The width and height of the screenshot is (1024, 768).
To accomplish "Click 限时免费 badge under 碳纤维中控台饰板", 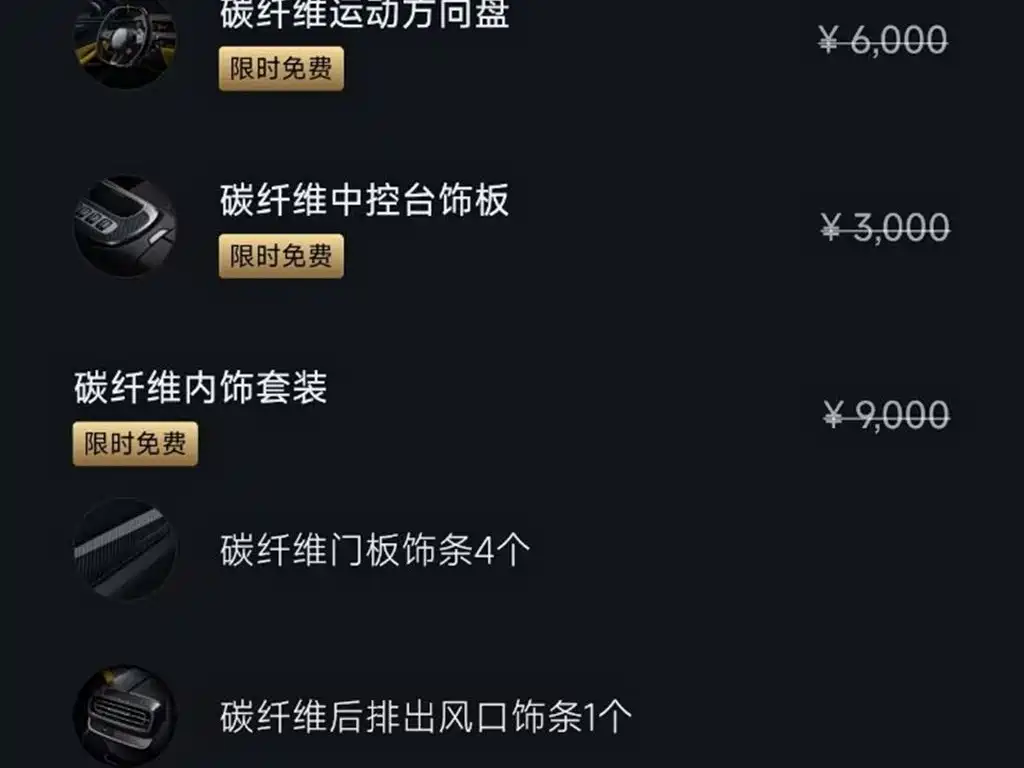I will point(281,256).
